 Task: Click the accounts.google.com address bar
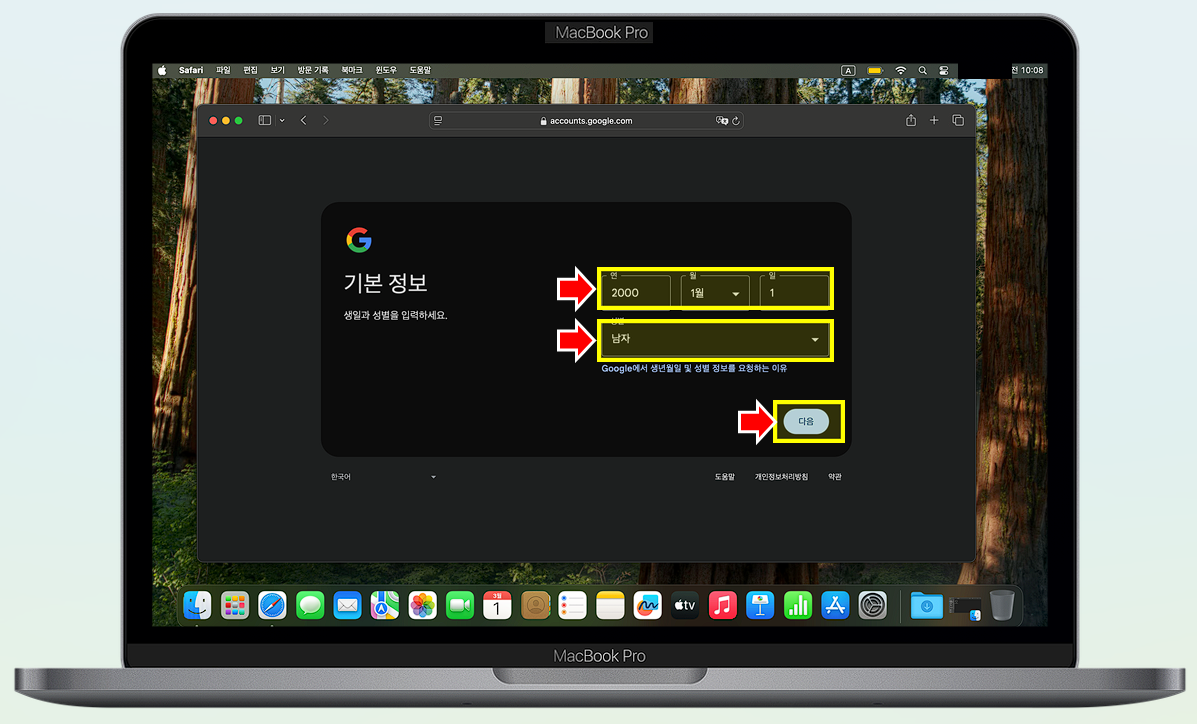586,121
